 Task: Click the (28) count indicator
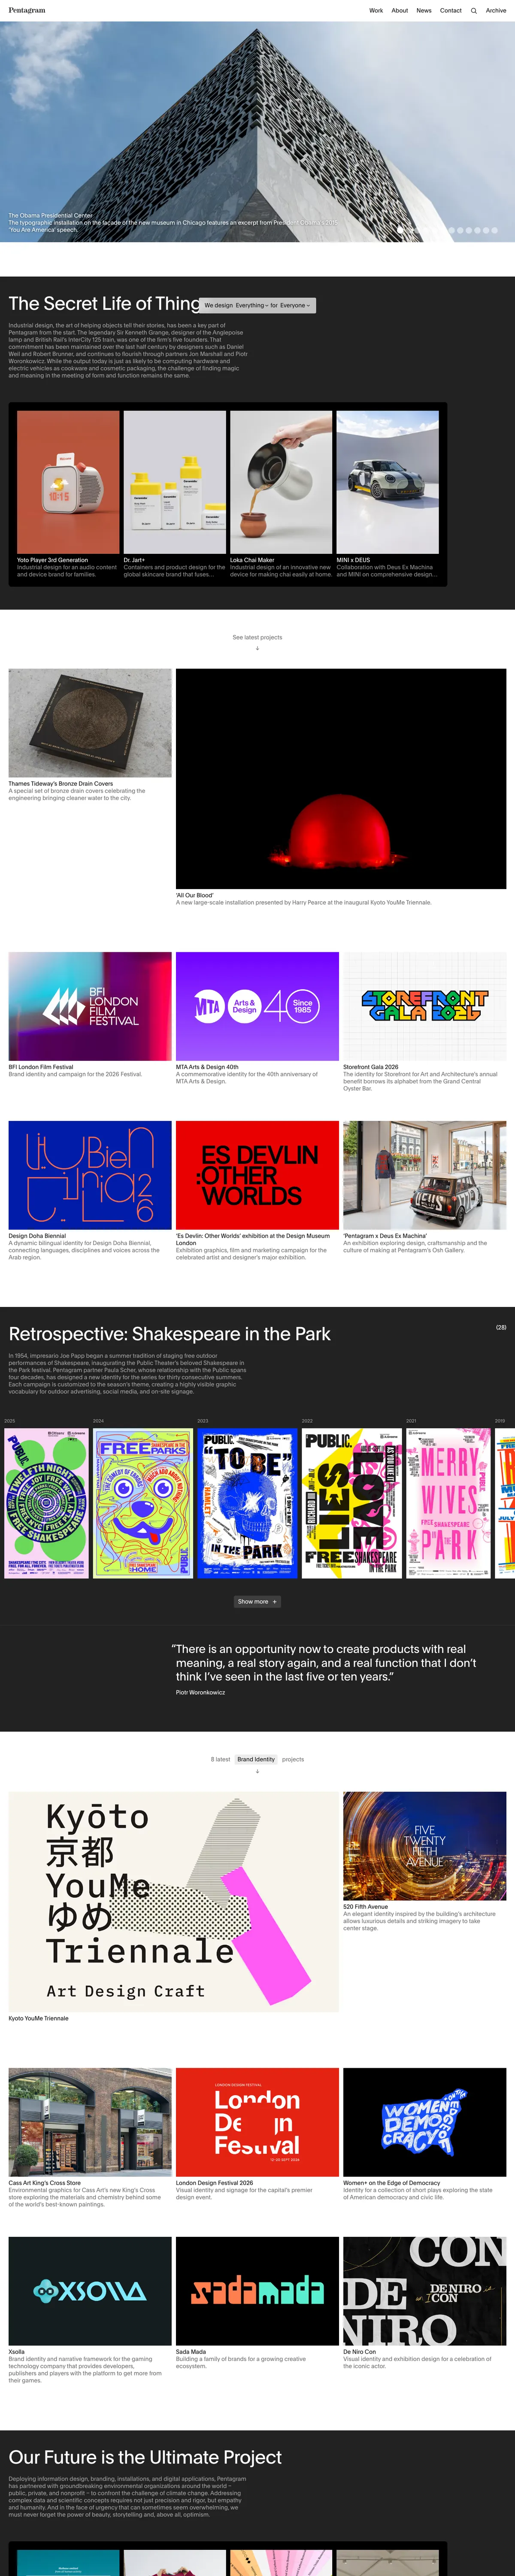(501, 1327)
